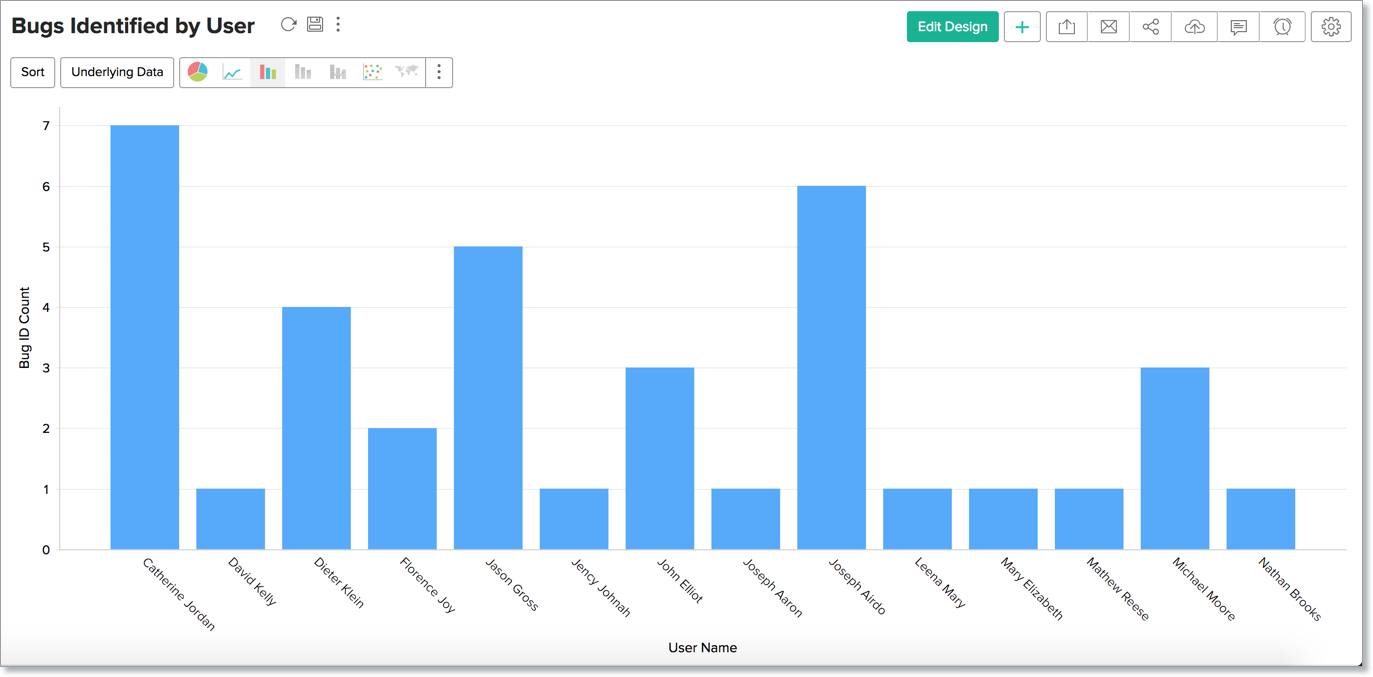The height and width of the screenshot is (677, 1373).
Task: Open the more options menu beside the title
Action: pos(338,24)
